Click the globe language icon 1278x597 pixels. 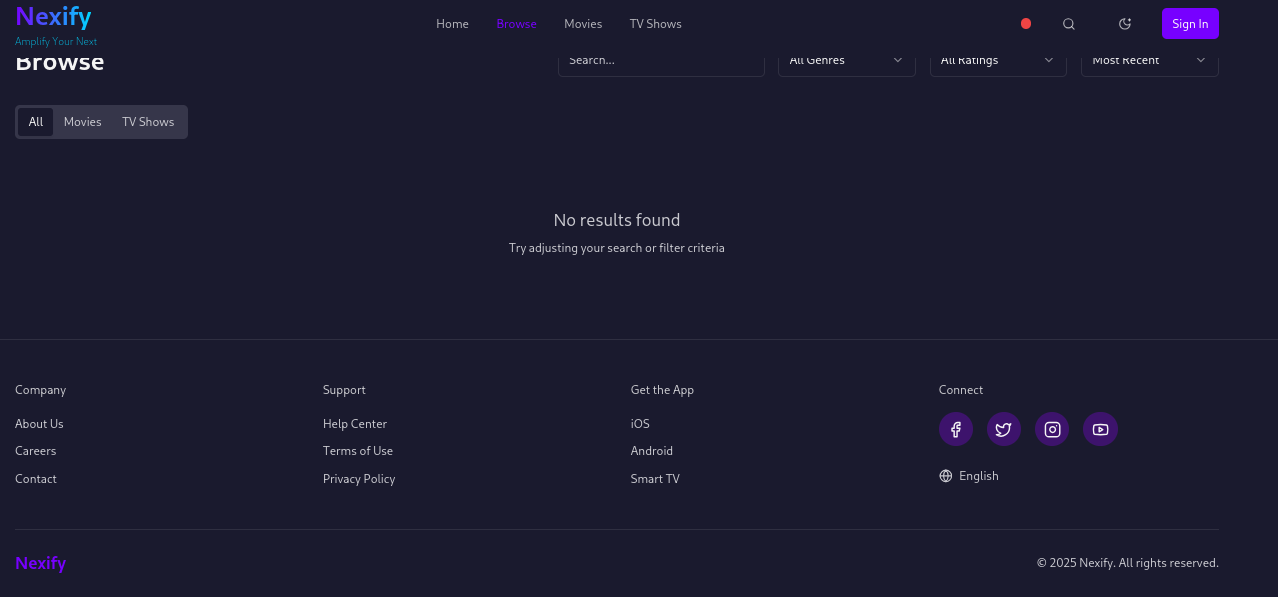(x=946, y=476)
